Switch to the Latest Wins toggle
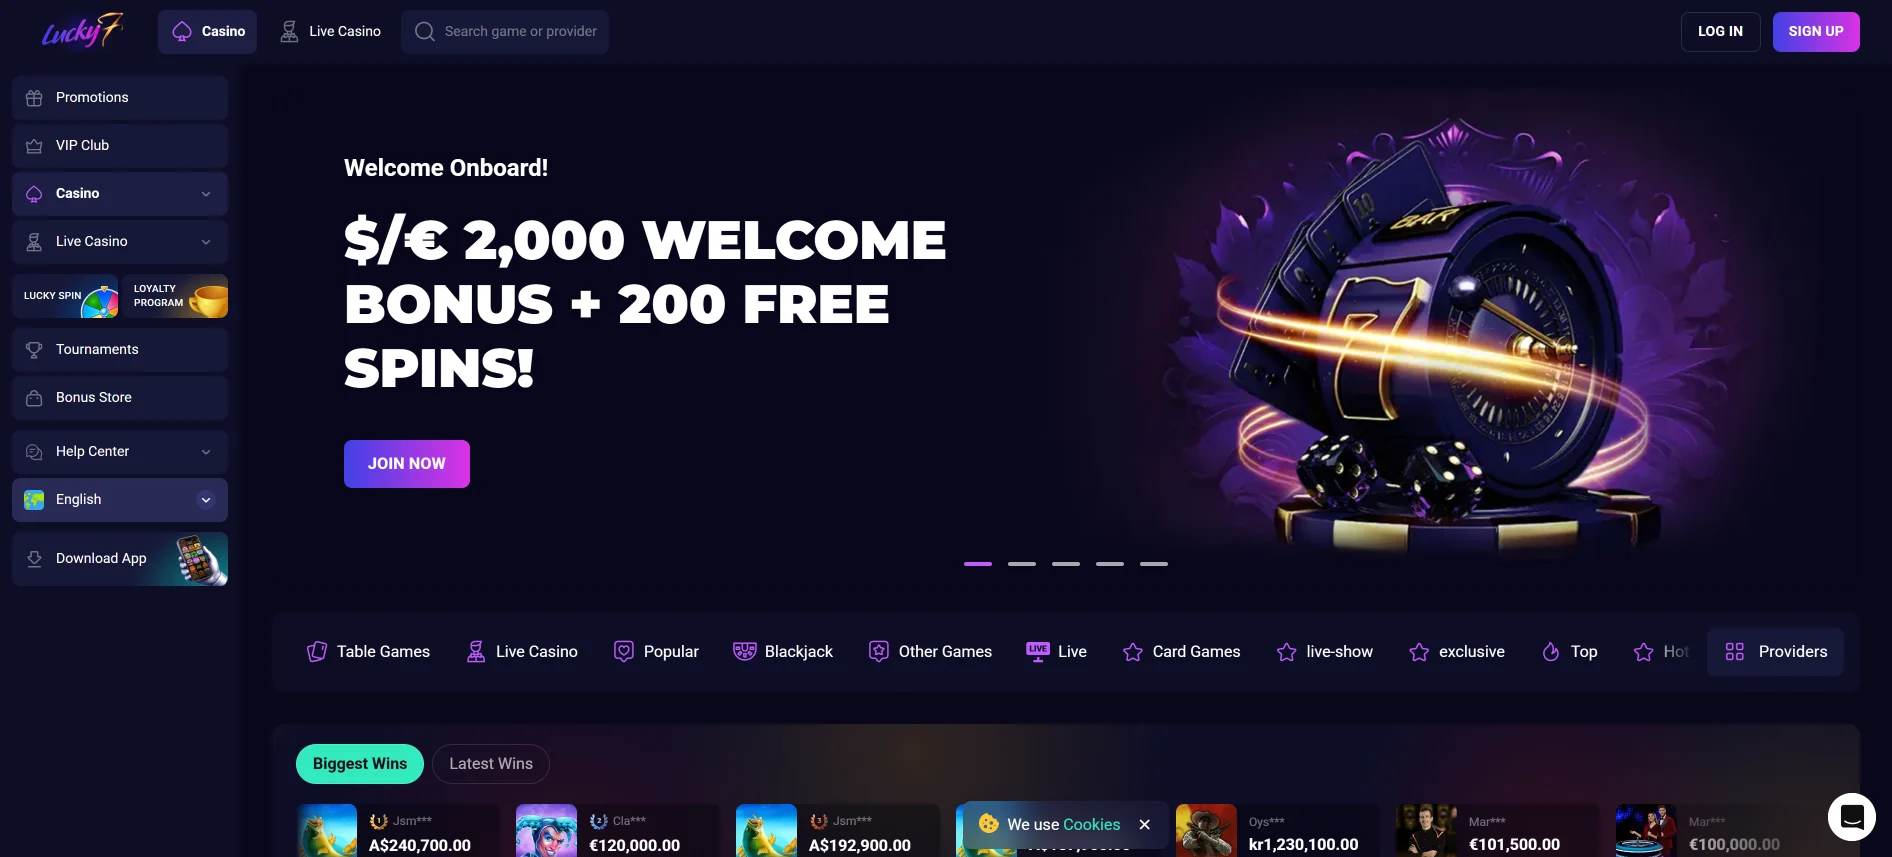Image resolution: width=1892 pixels, height=857 pixels. pyautogui.click(x=491, y=764)
